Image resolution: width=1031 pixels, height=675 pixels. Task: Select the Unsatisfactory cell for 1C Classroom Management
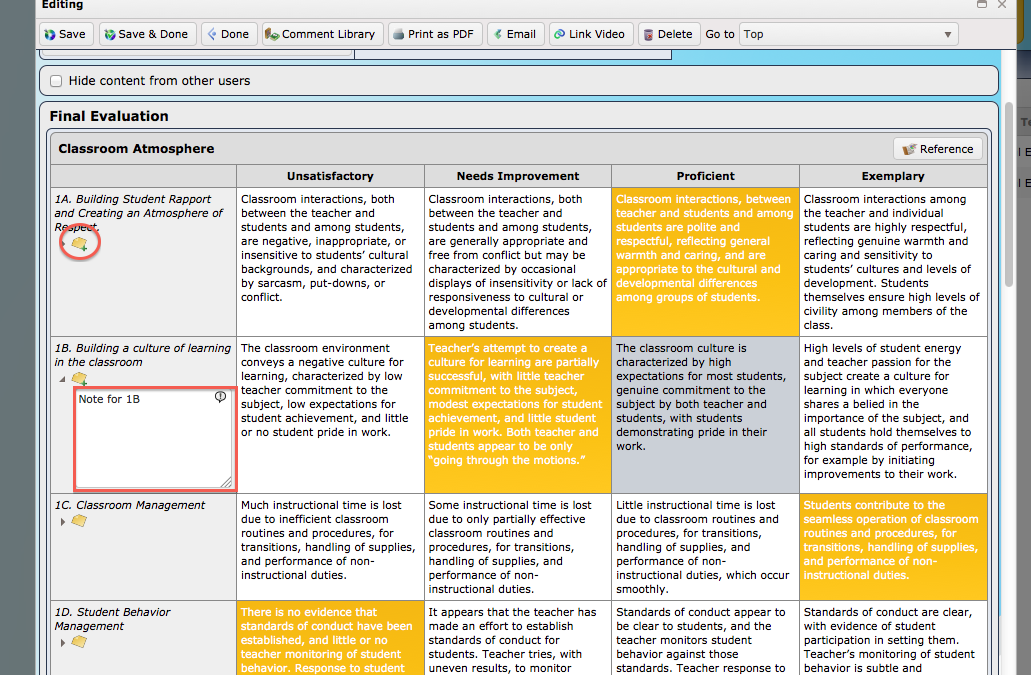(x=330, y=547)
